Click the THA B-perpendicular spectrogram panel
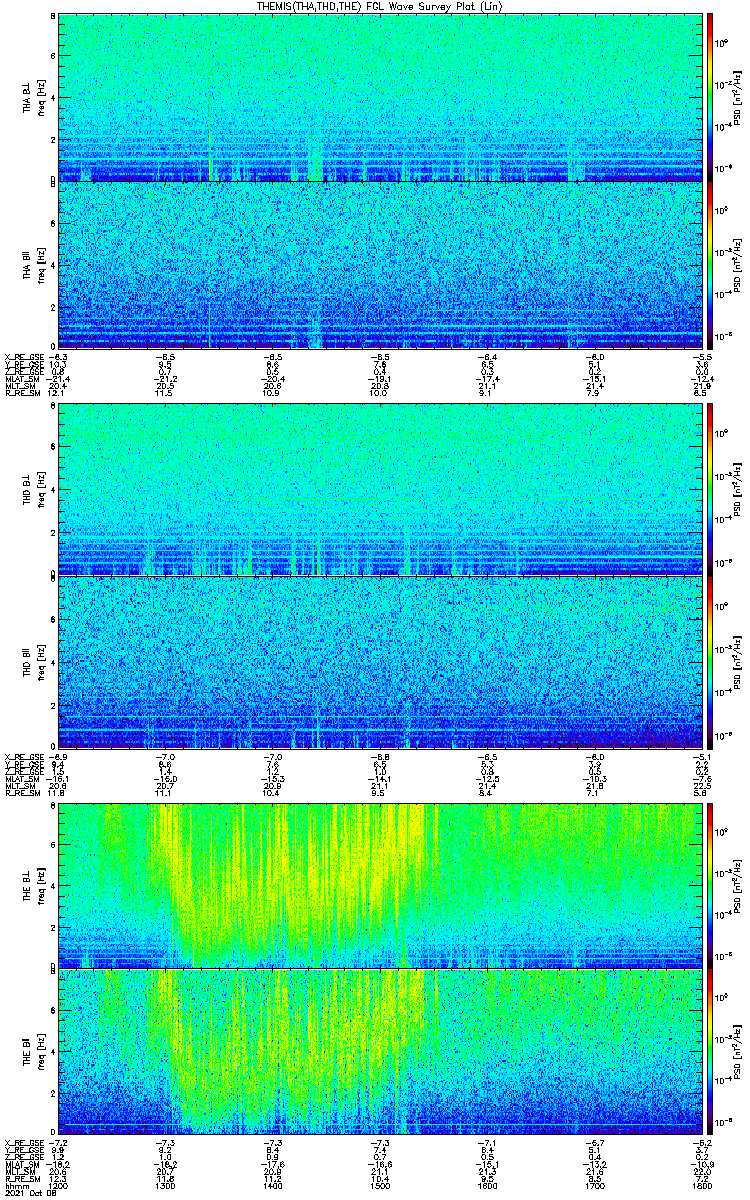 381,97
